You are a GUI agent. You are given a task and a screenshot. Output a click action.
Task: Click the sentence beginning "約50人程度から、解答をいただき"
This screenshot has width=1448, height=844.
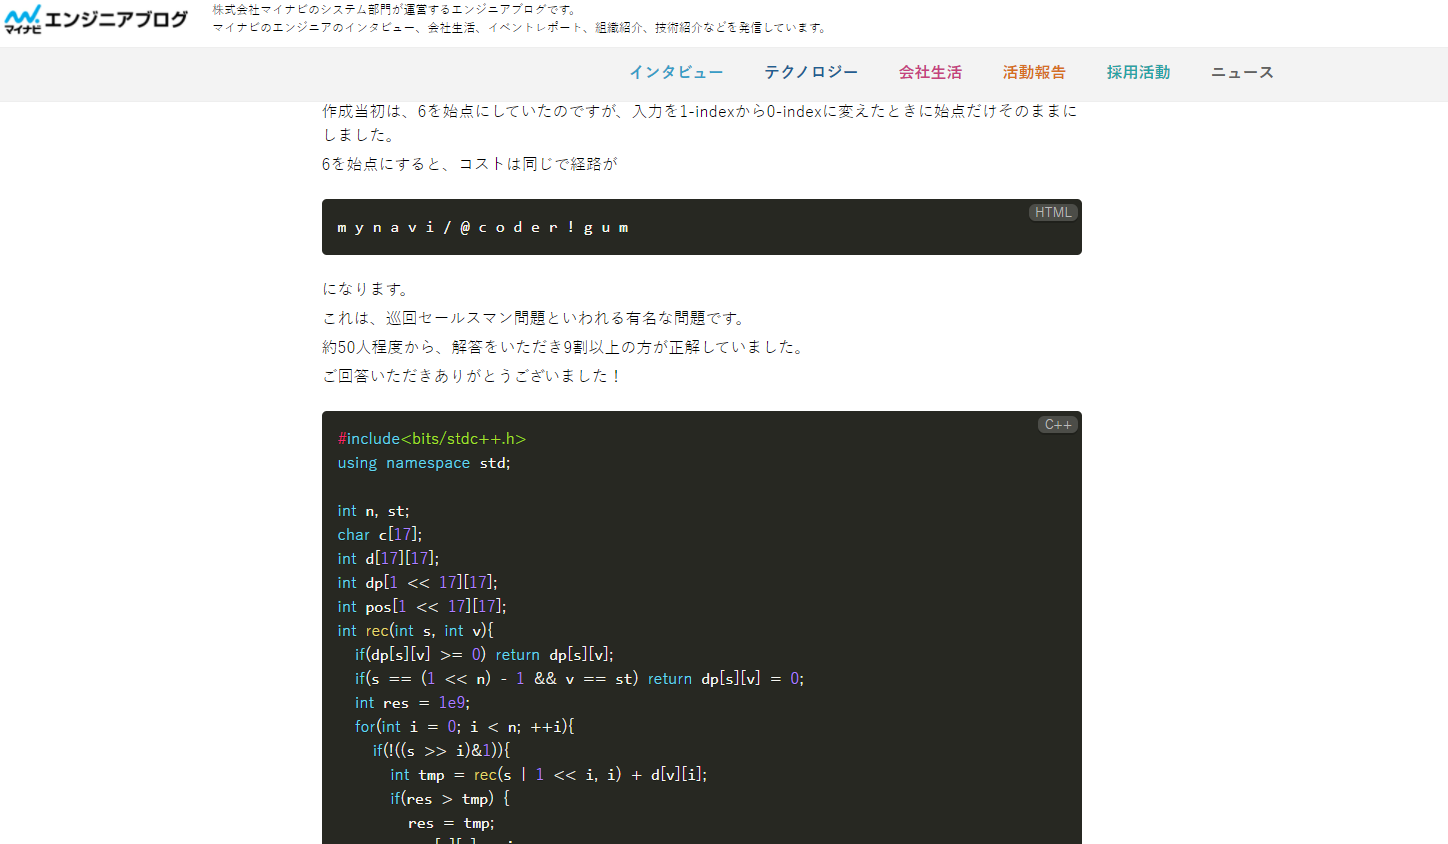click(x=564, y=347)
